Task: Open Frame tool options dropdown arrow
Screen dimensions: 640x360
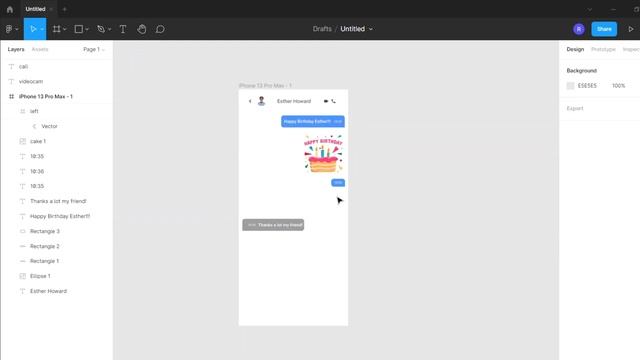Action: tap(64, 29)
